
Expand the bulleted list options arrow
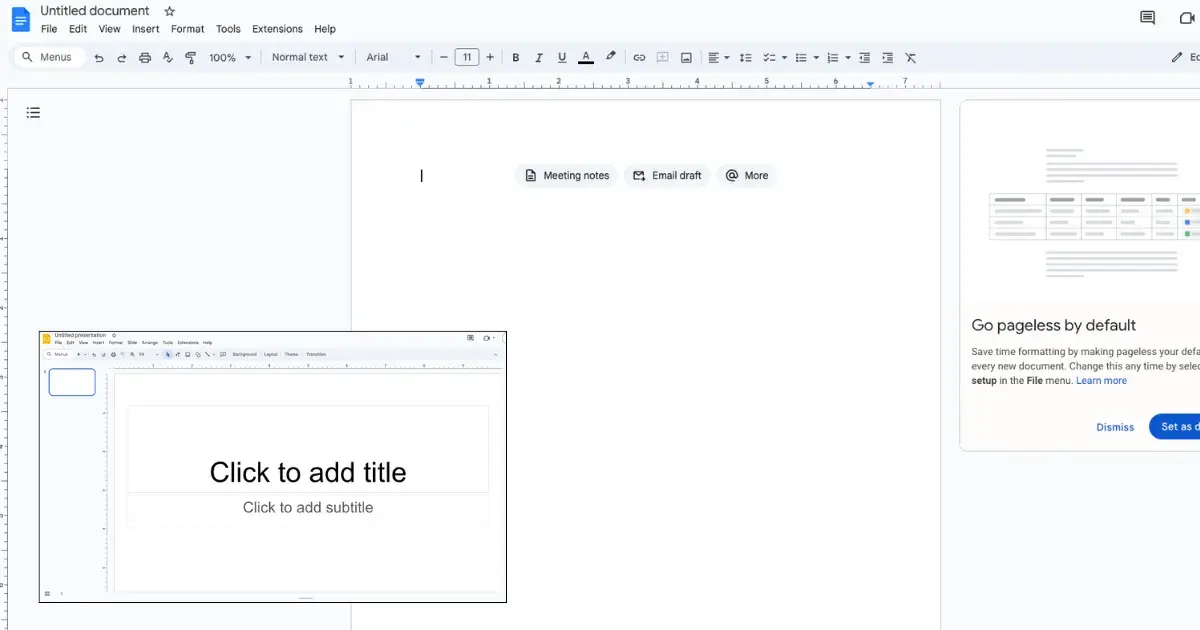pyautogui.click(x=816, y=58)
